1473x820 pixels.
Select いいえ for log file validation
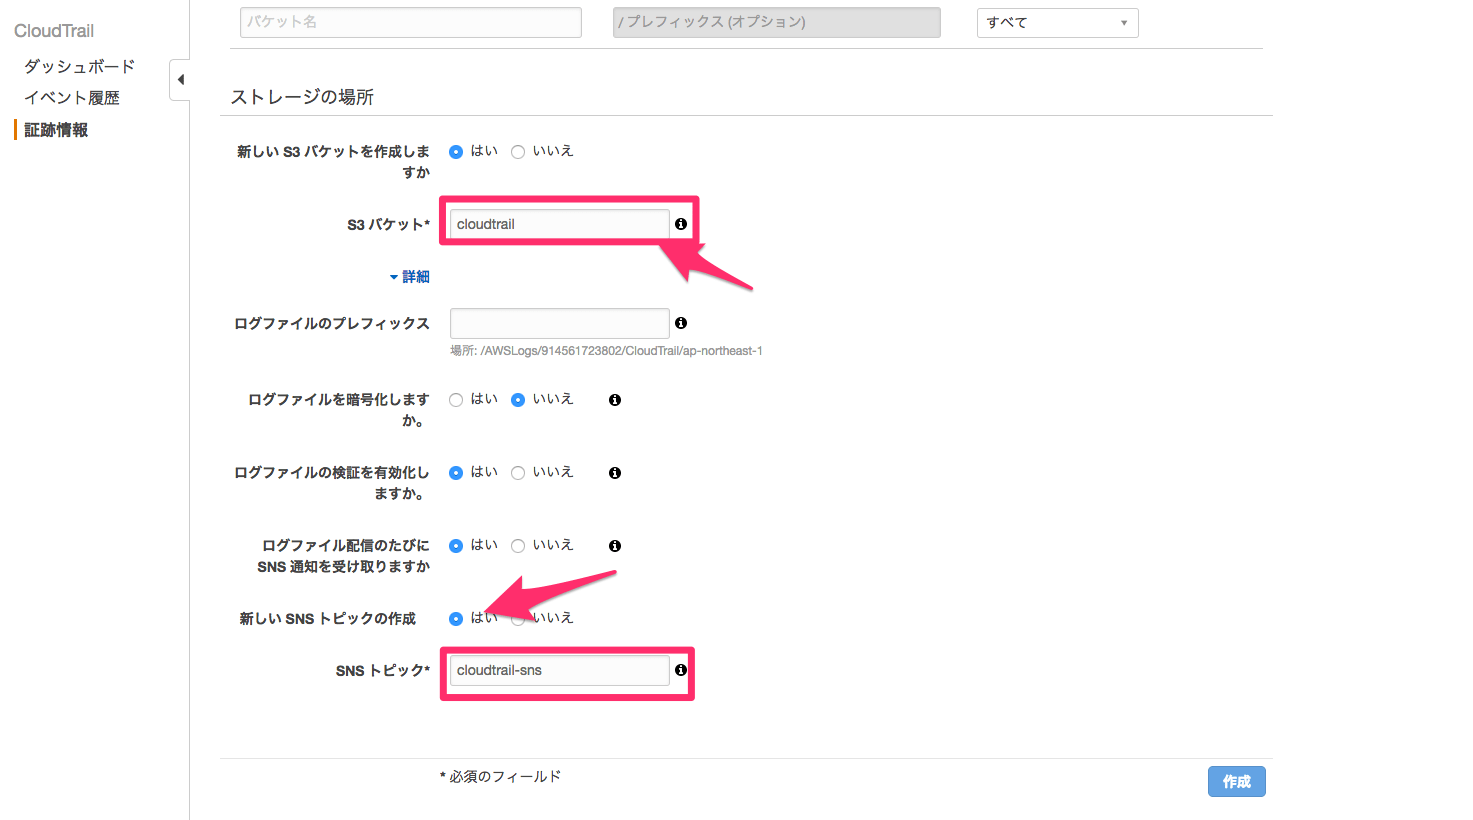click(518, 473)
